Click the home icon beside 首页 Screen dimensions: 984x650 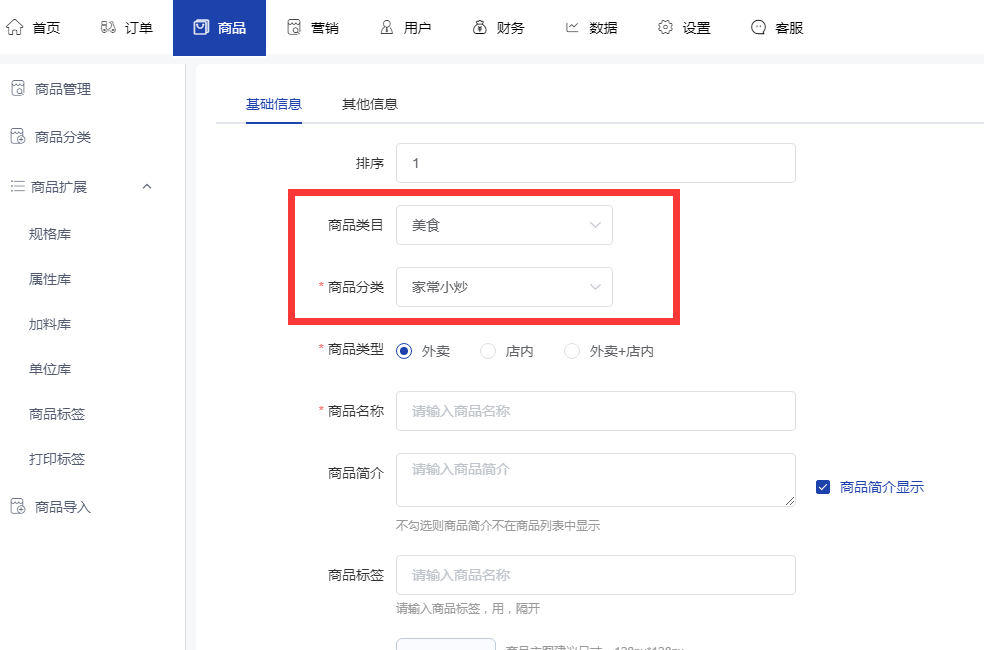pyautogui.click(x=14, y=28)
